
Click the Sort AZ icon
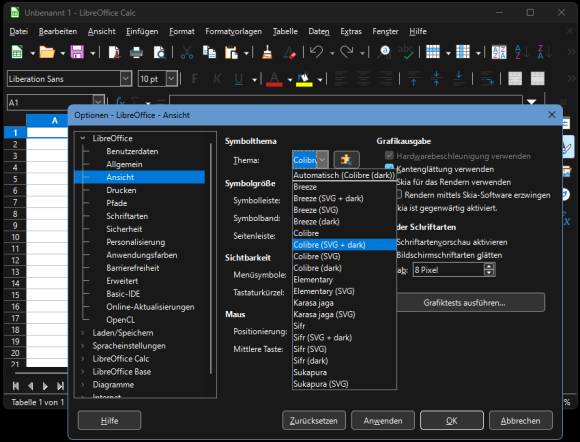499,52
